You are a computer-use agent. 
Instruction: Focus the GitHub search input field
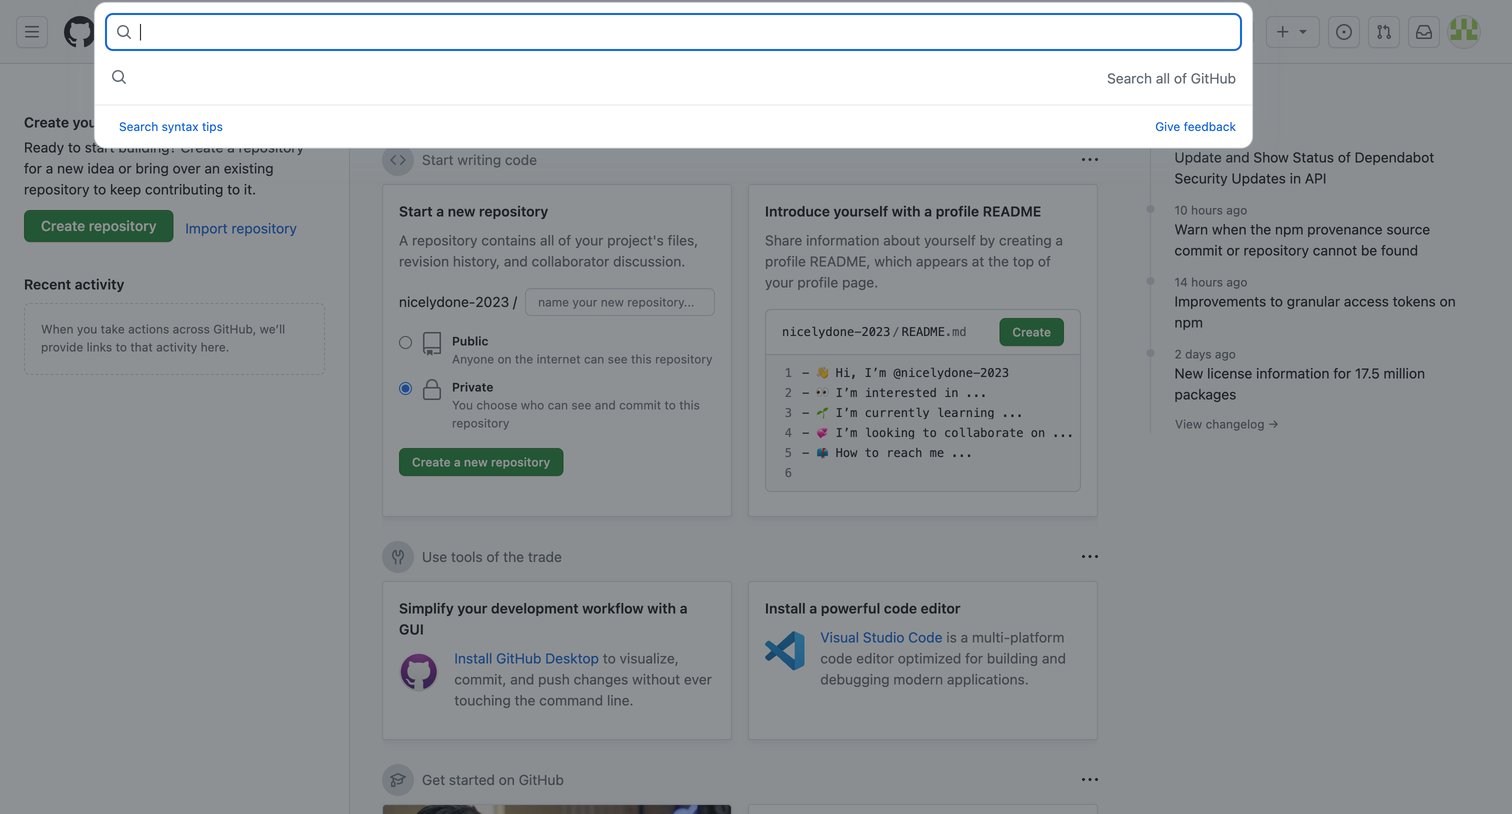coord(673,32)
